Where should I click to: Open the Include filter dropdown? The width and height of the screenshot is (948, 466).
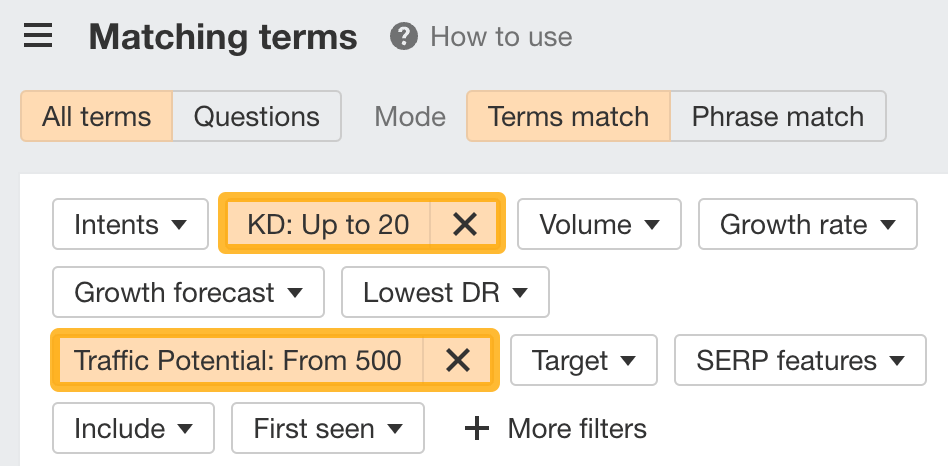coord(133,429)
